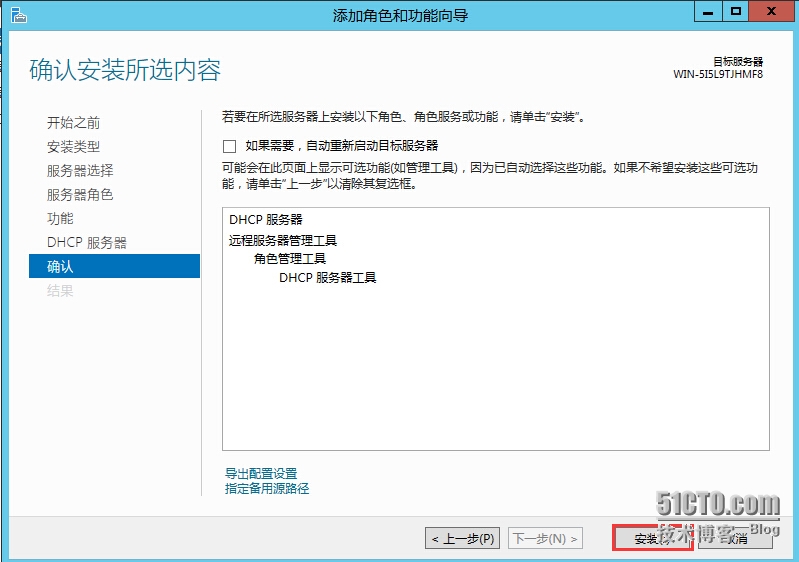Open the 导出配置设置 link

[x=261, y=473]
